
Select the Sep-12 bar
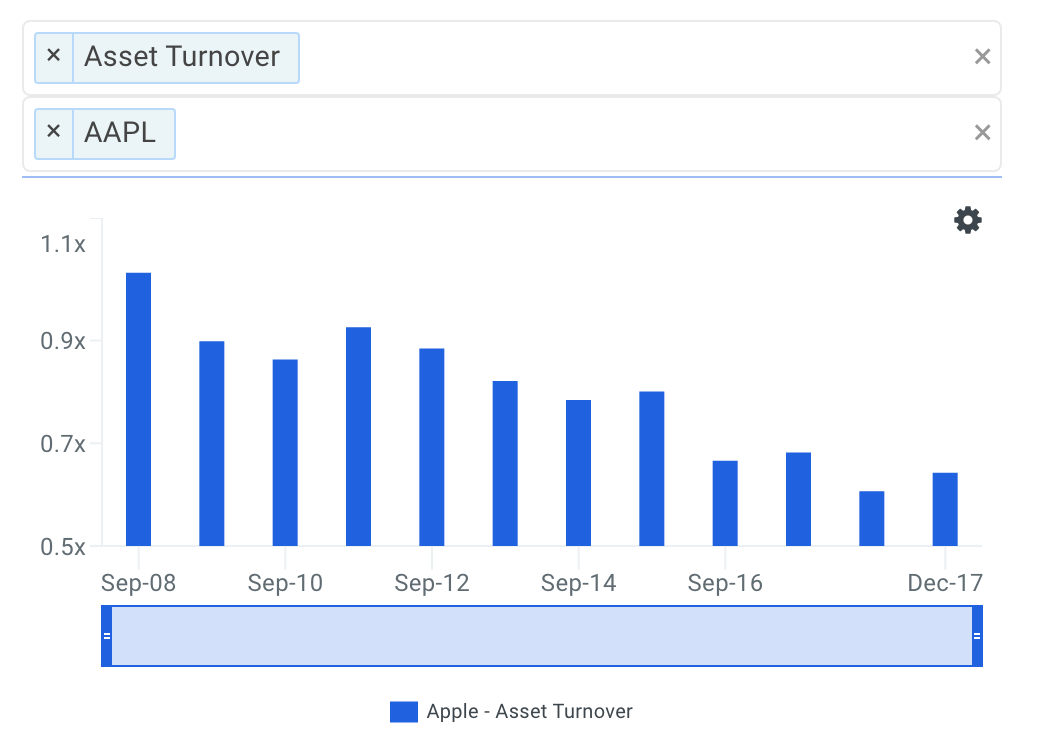coord(432,447)
